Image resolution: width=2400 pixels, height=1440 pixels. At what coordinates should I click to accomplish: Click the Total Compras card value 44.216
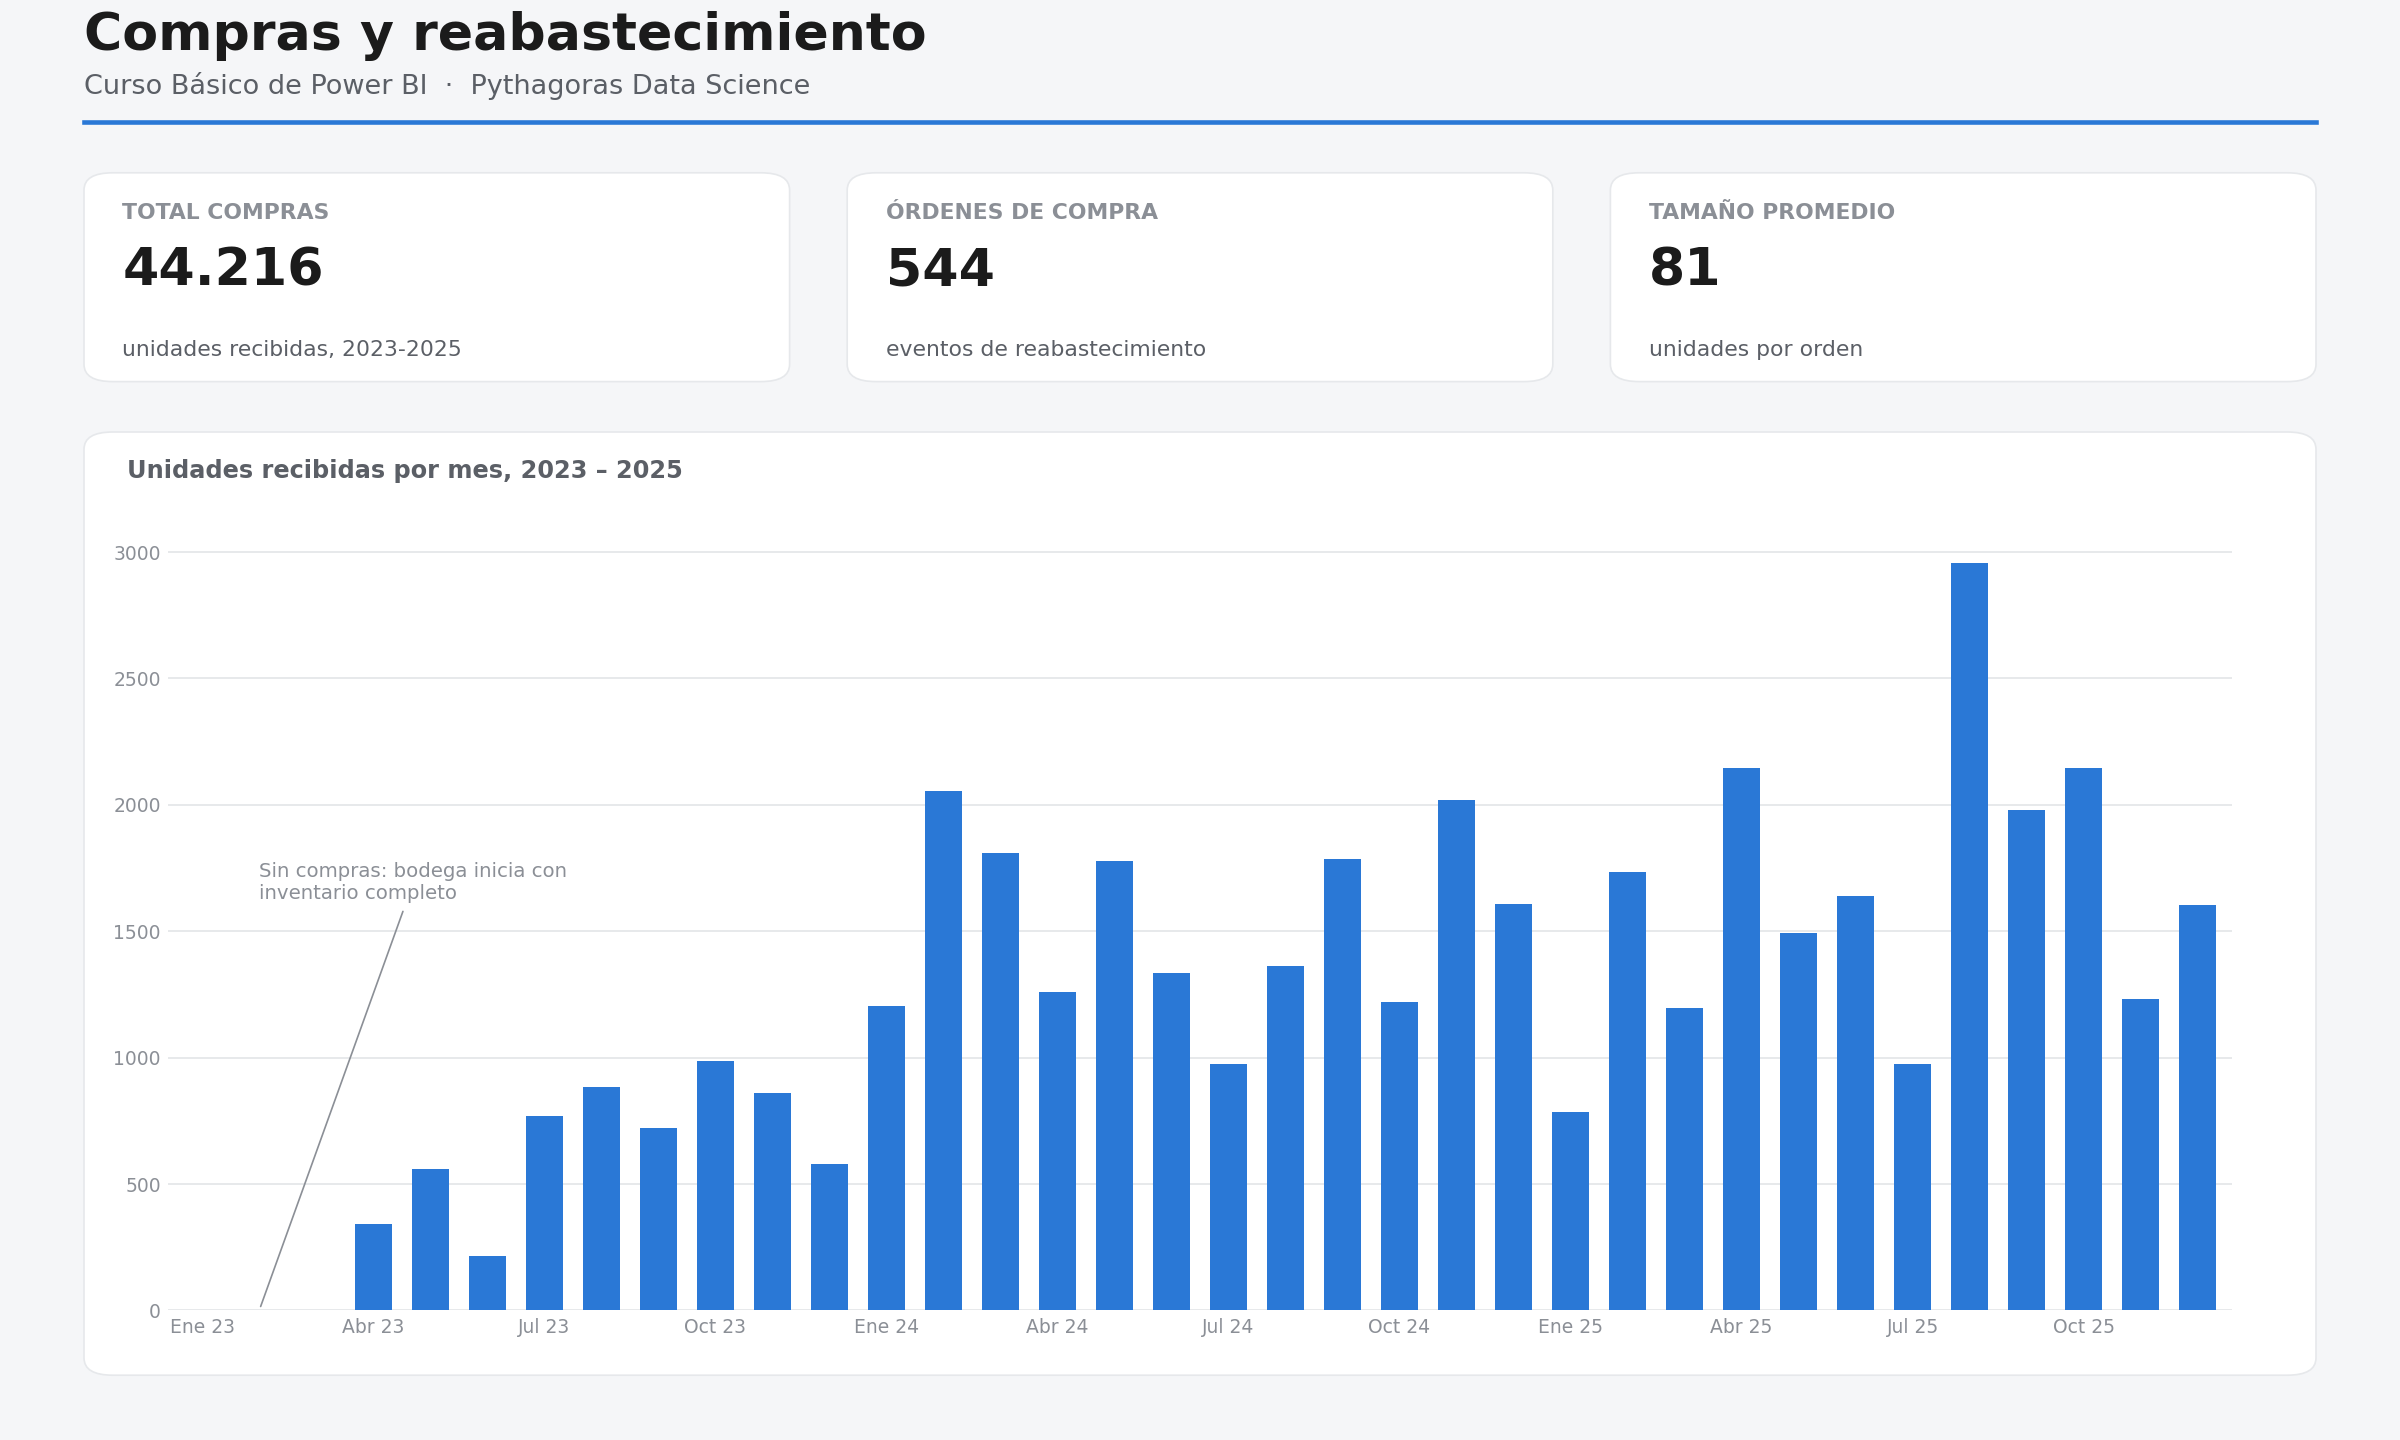tap(222, 269)
